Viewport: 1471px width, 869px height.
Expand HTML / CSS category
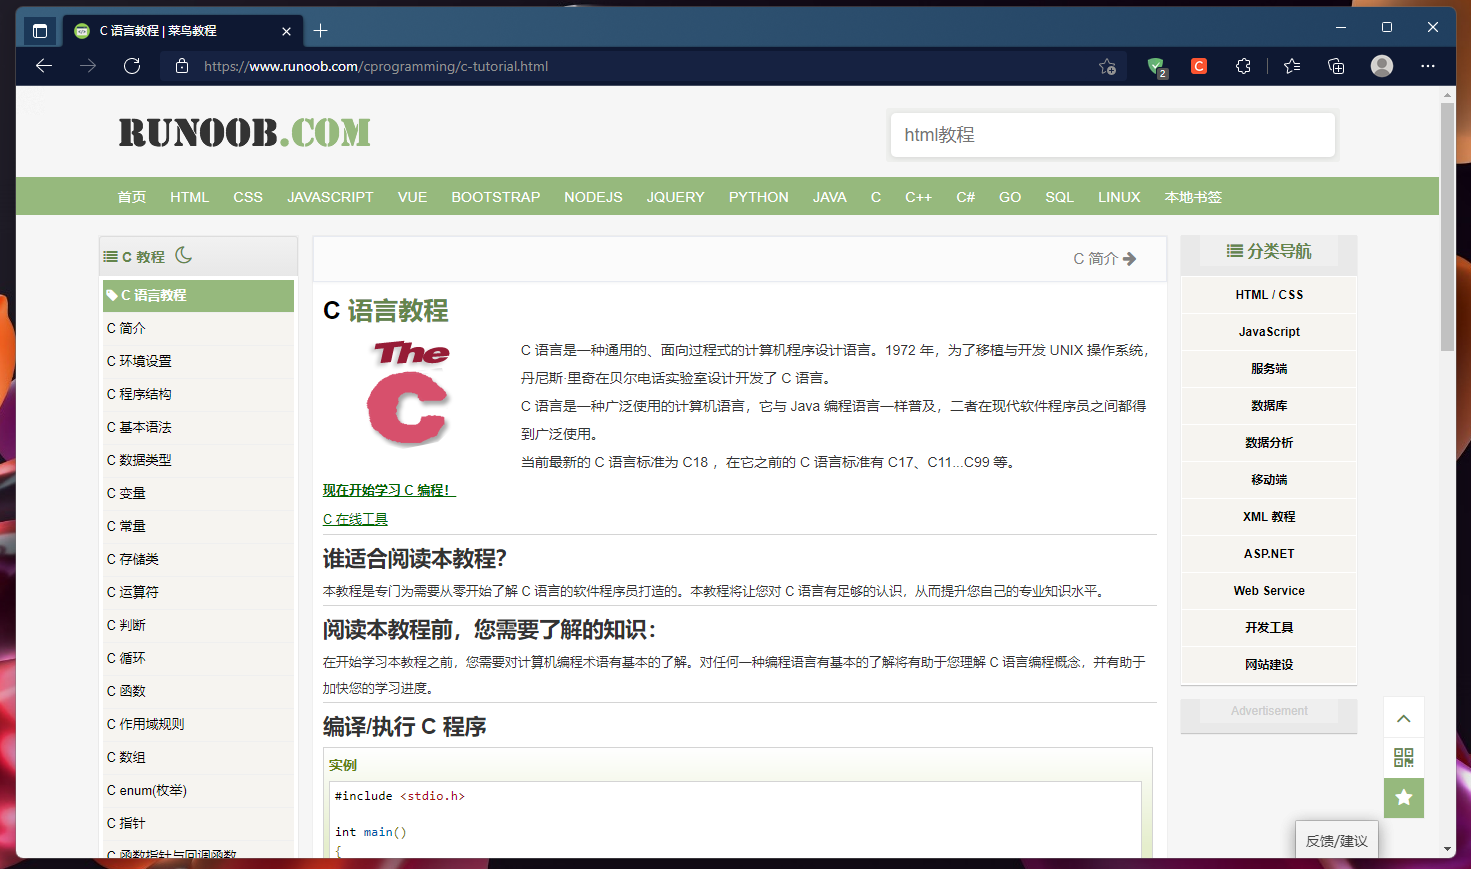[x=1269, y=295]
